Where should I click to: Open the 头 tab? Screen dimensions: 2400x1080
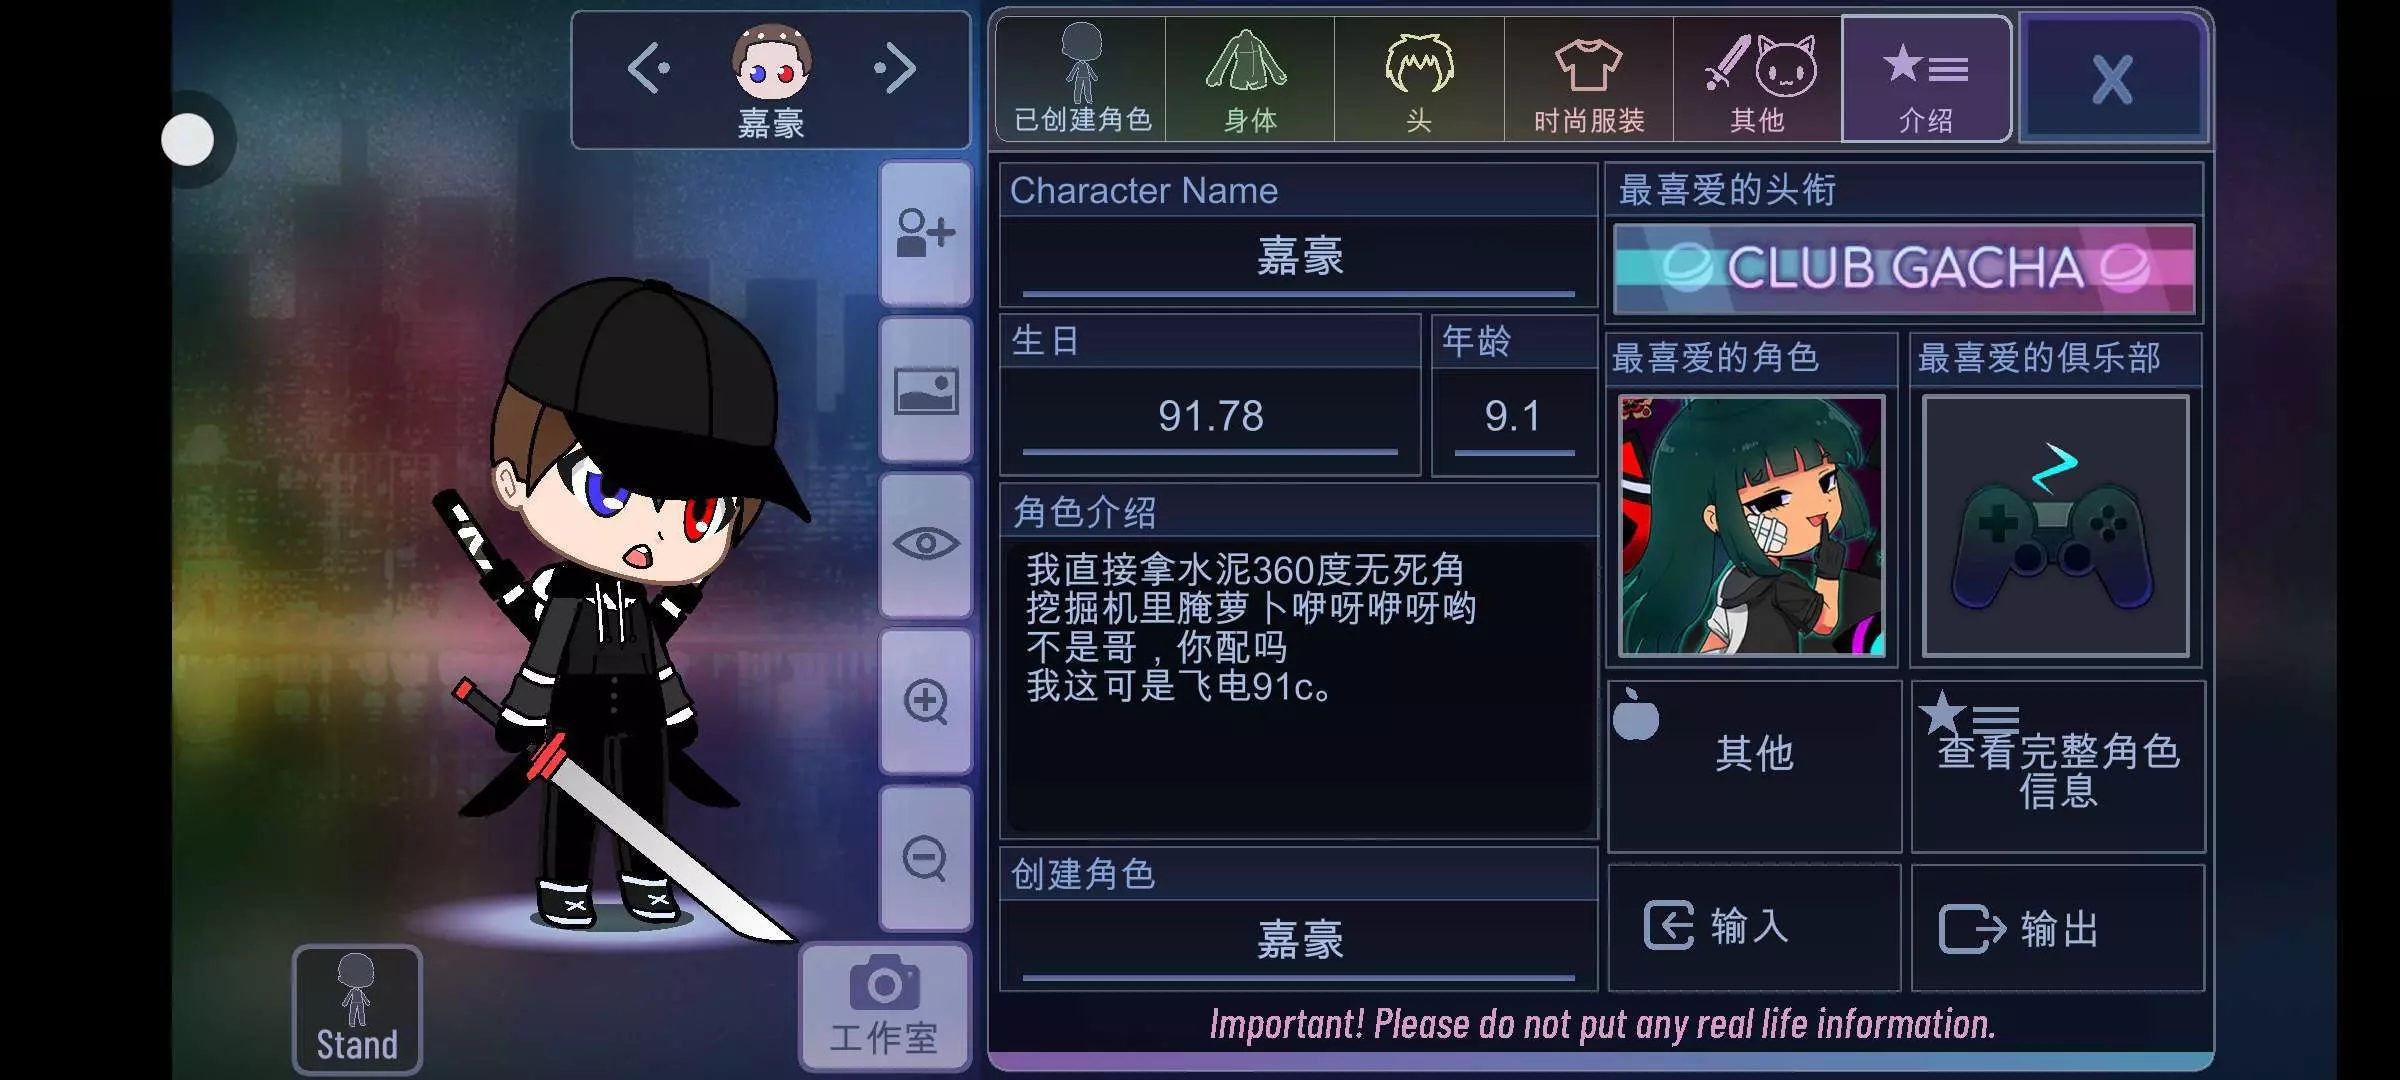[x=1419, y=79]
